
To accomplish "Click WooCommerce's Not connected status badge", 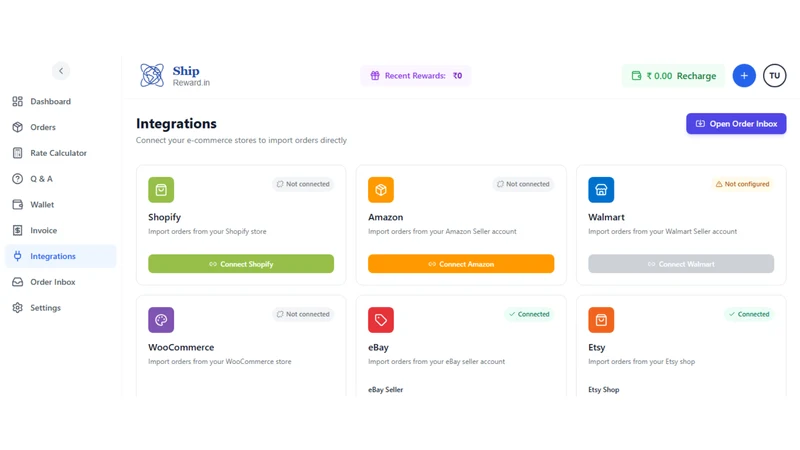I will coord(303,314).
